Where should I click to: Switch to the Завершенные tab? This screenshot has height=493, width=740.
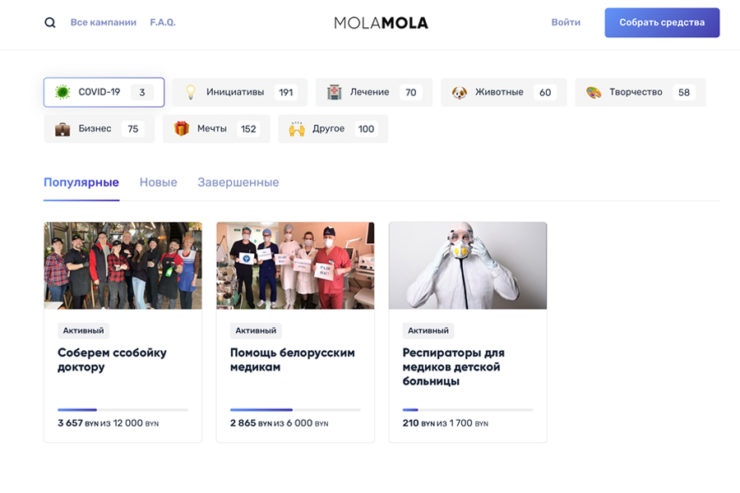pos(238,182)
